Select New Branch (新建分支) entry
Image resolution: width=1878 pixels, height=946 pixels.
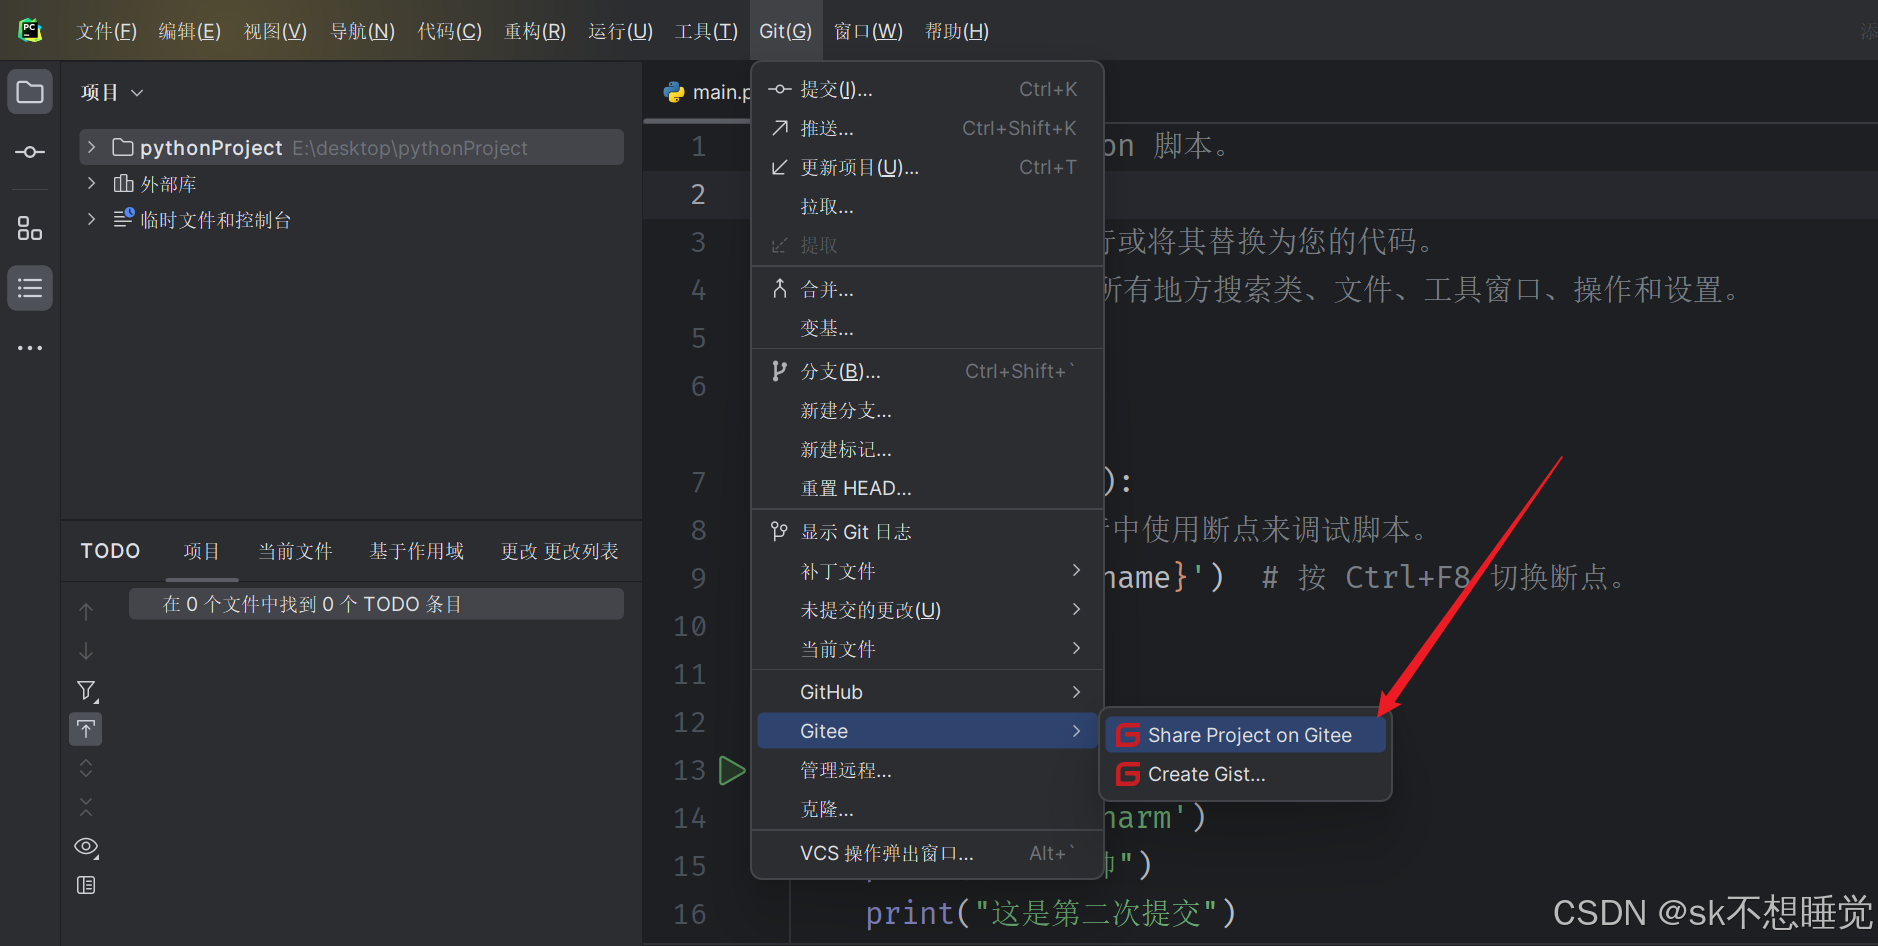pyautogui.click(x=927, y=410)
